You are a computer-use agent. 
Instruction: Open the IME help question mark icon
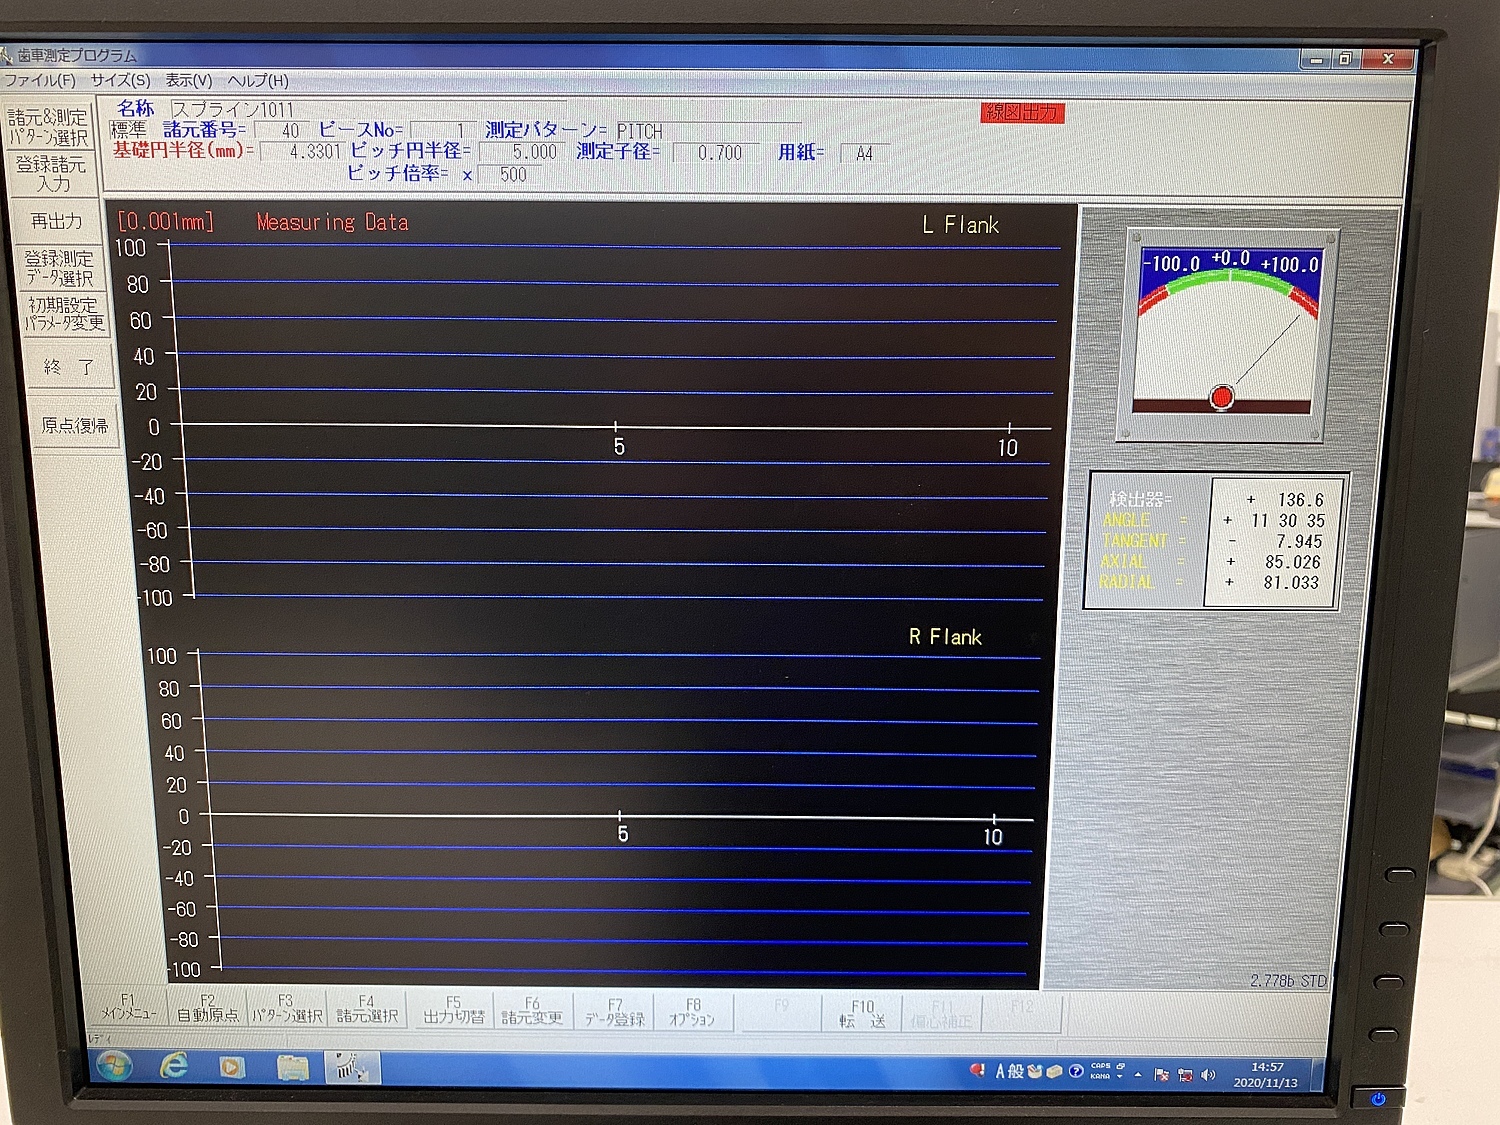1076,1071
